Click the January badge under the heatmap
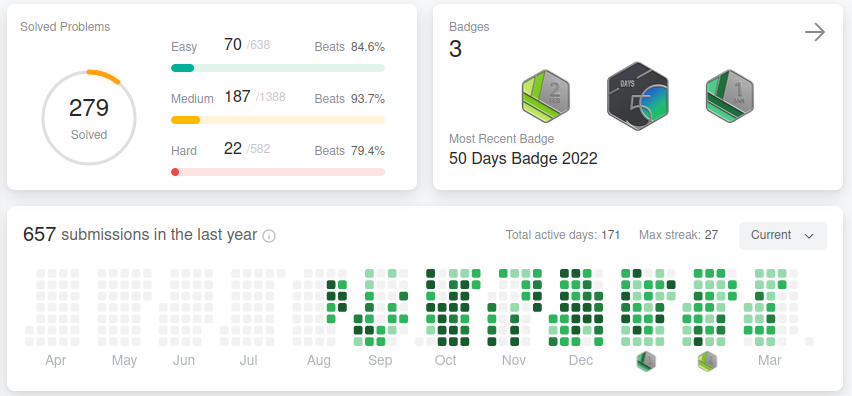The image size is (852, 396). point(646,361)
